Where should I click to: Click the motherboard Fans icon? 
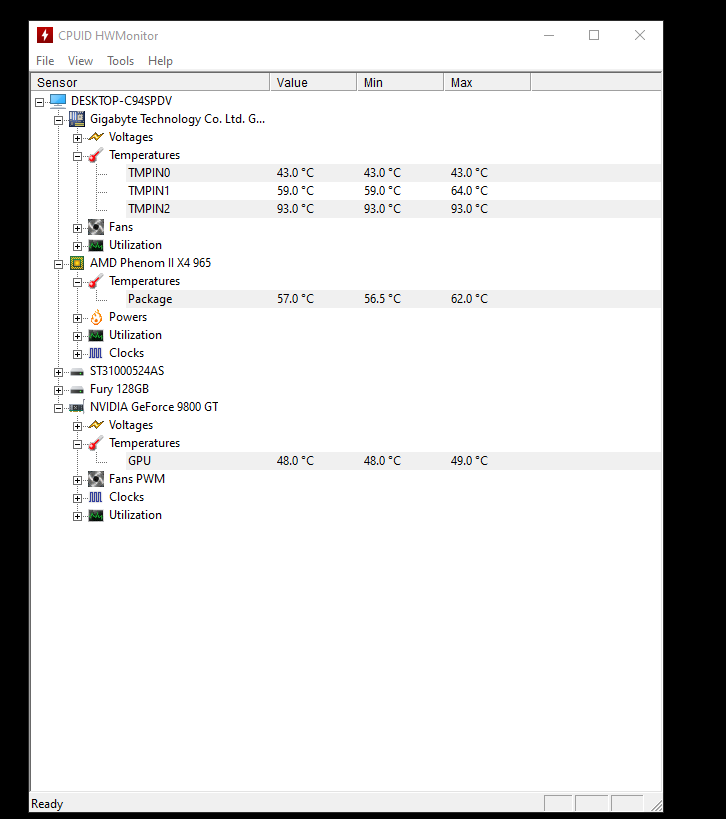pos(96,227)
